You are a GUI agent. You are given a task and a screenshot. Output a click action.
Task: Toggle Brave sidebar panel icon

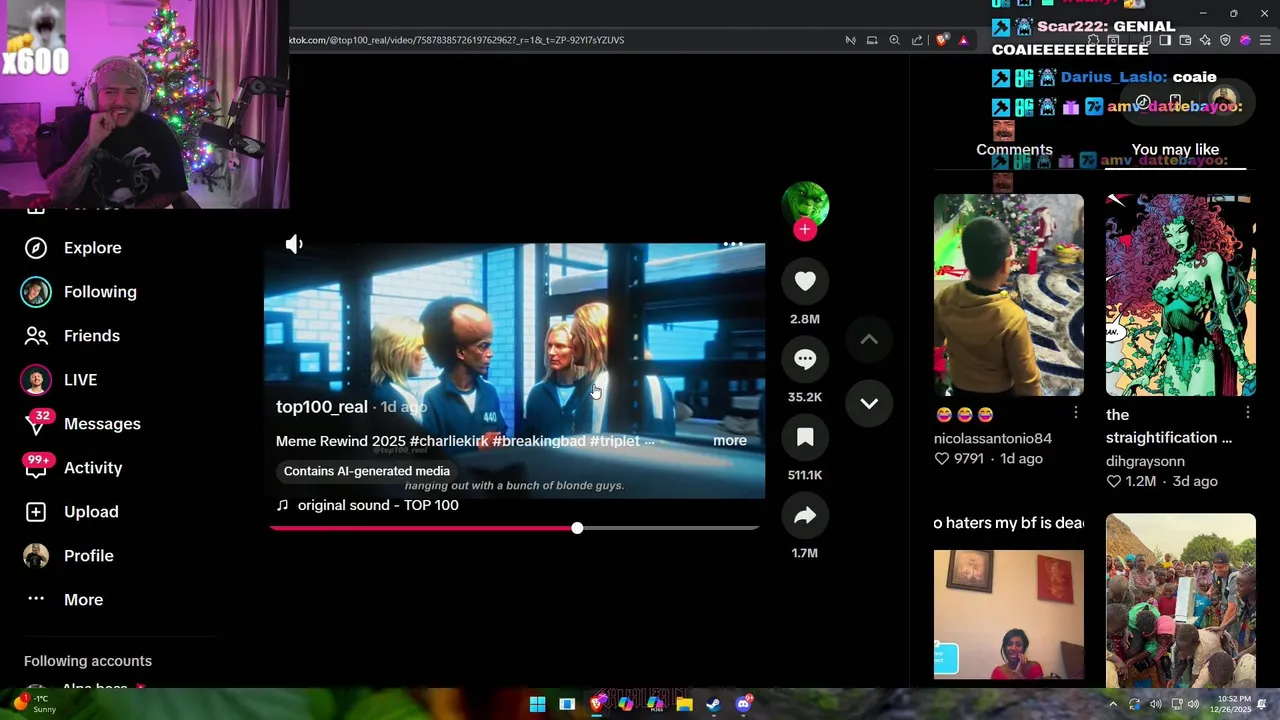tap(1165, 40)
